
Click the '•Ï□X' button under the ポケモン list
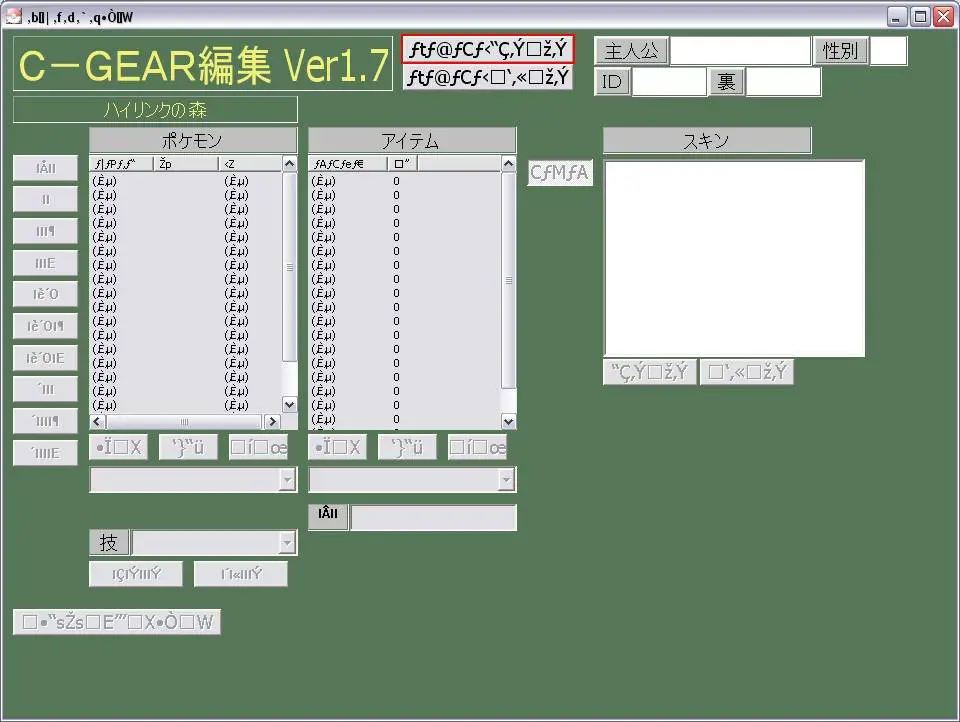click(x=119, y=447)
